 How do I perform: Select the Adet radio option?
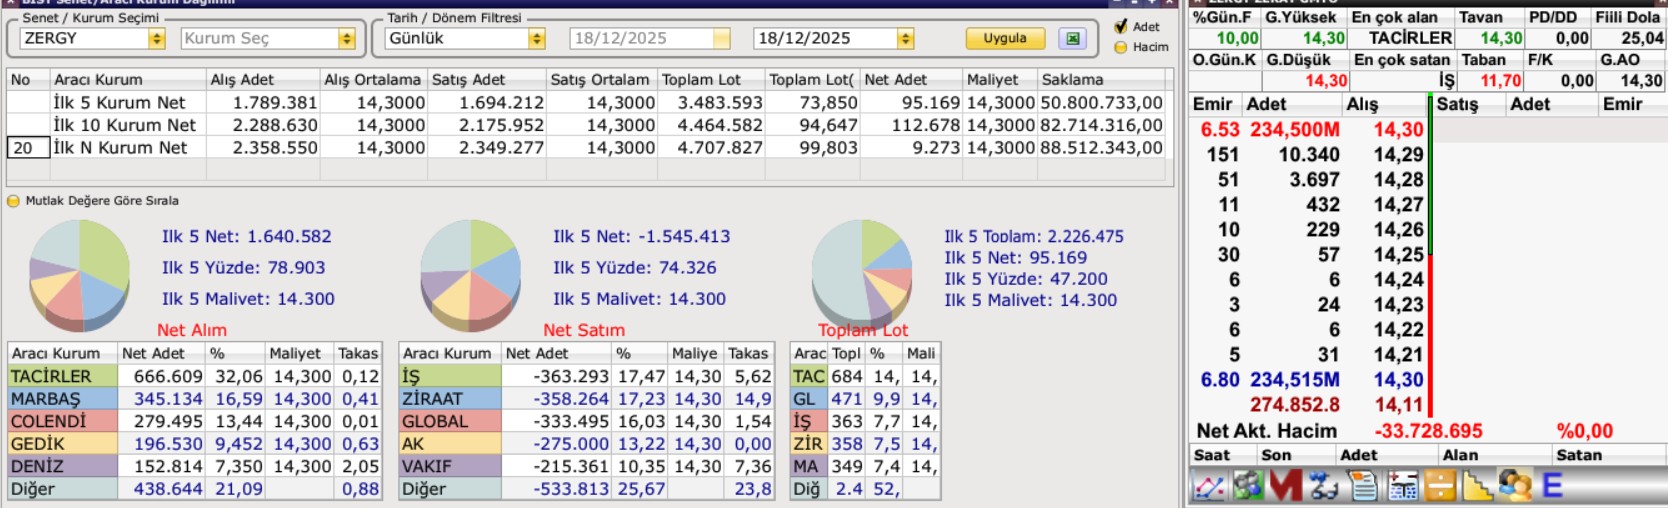[x=1121, y=27]
